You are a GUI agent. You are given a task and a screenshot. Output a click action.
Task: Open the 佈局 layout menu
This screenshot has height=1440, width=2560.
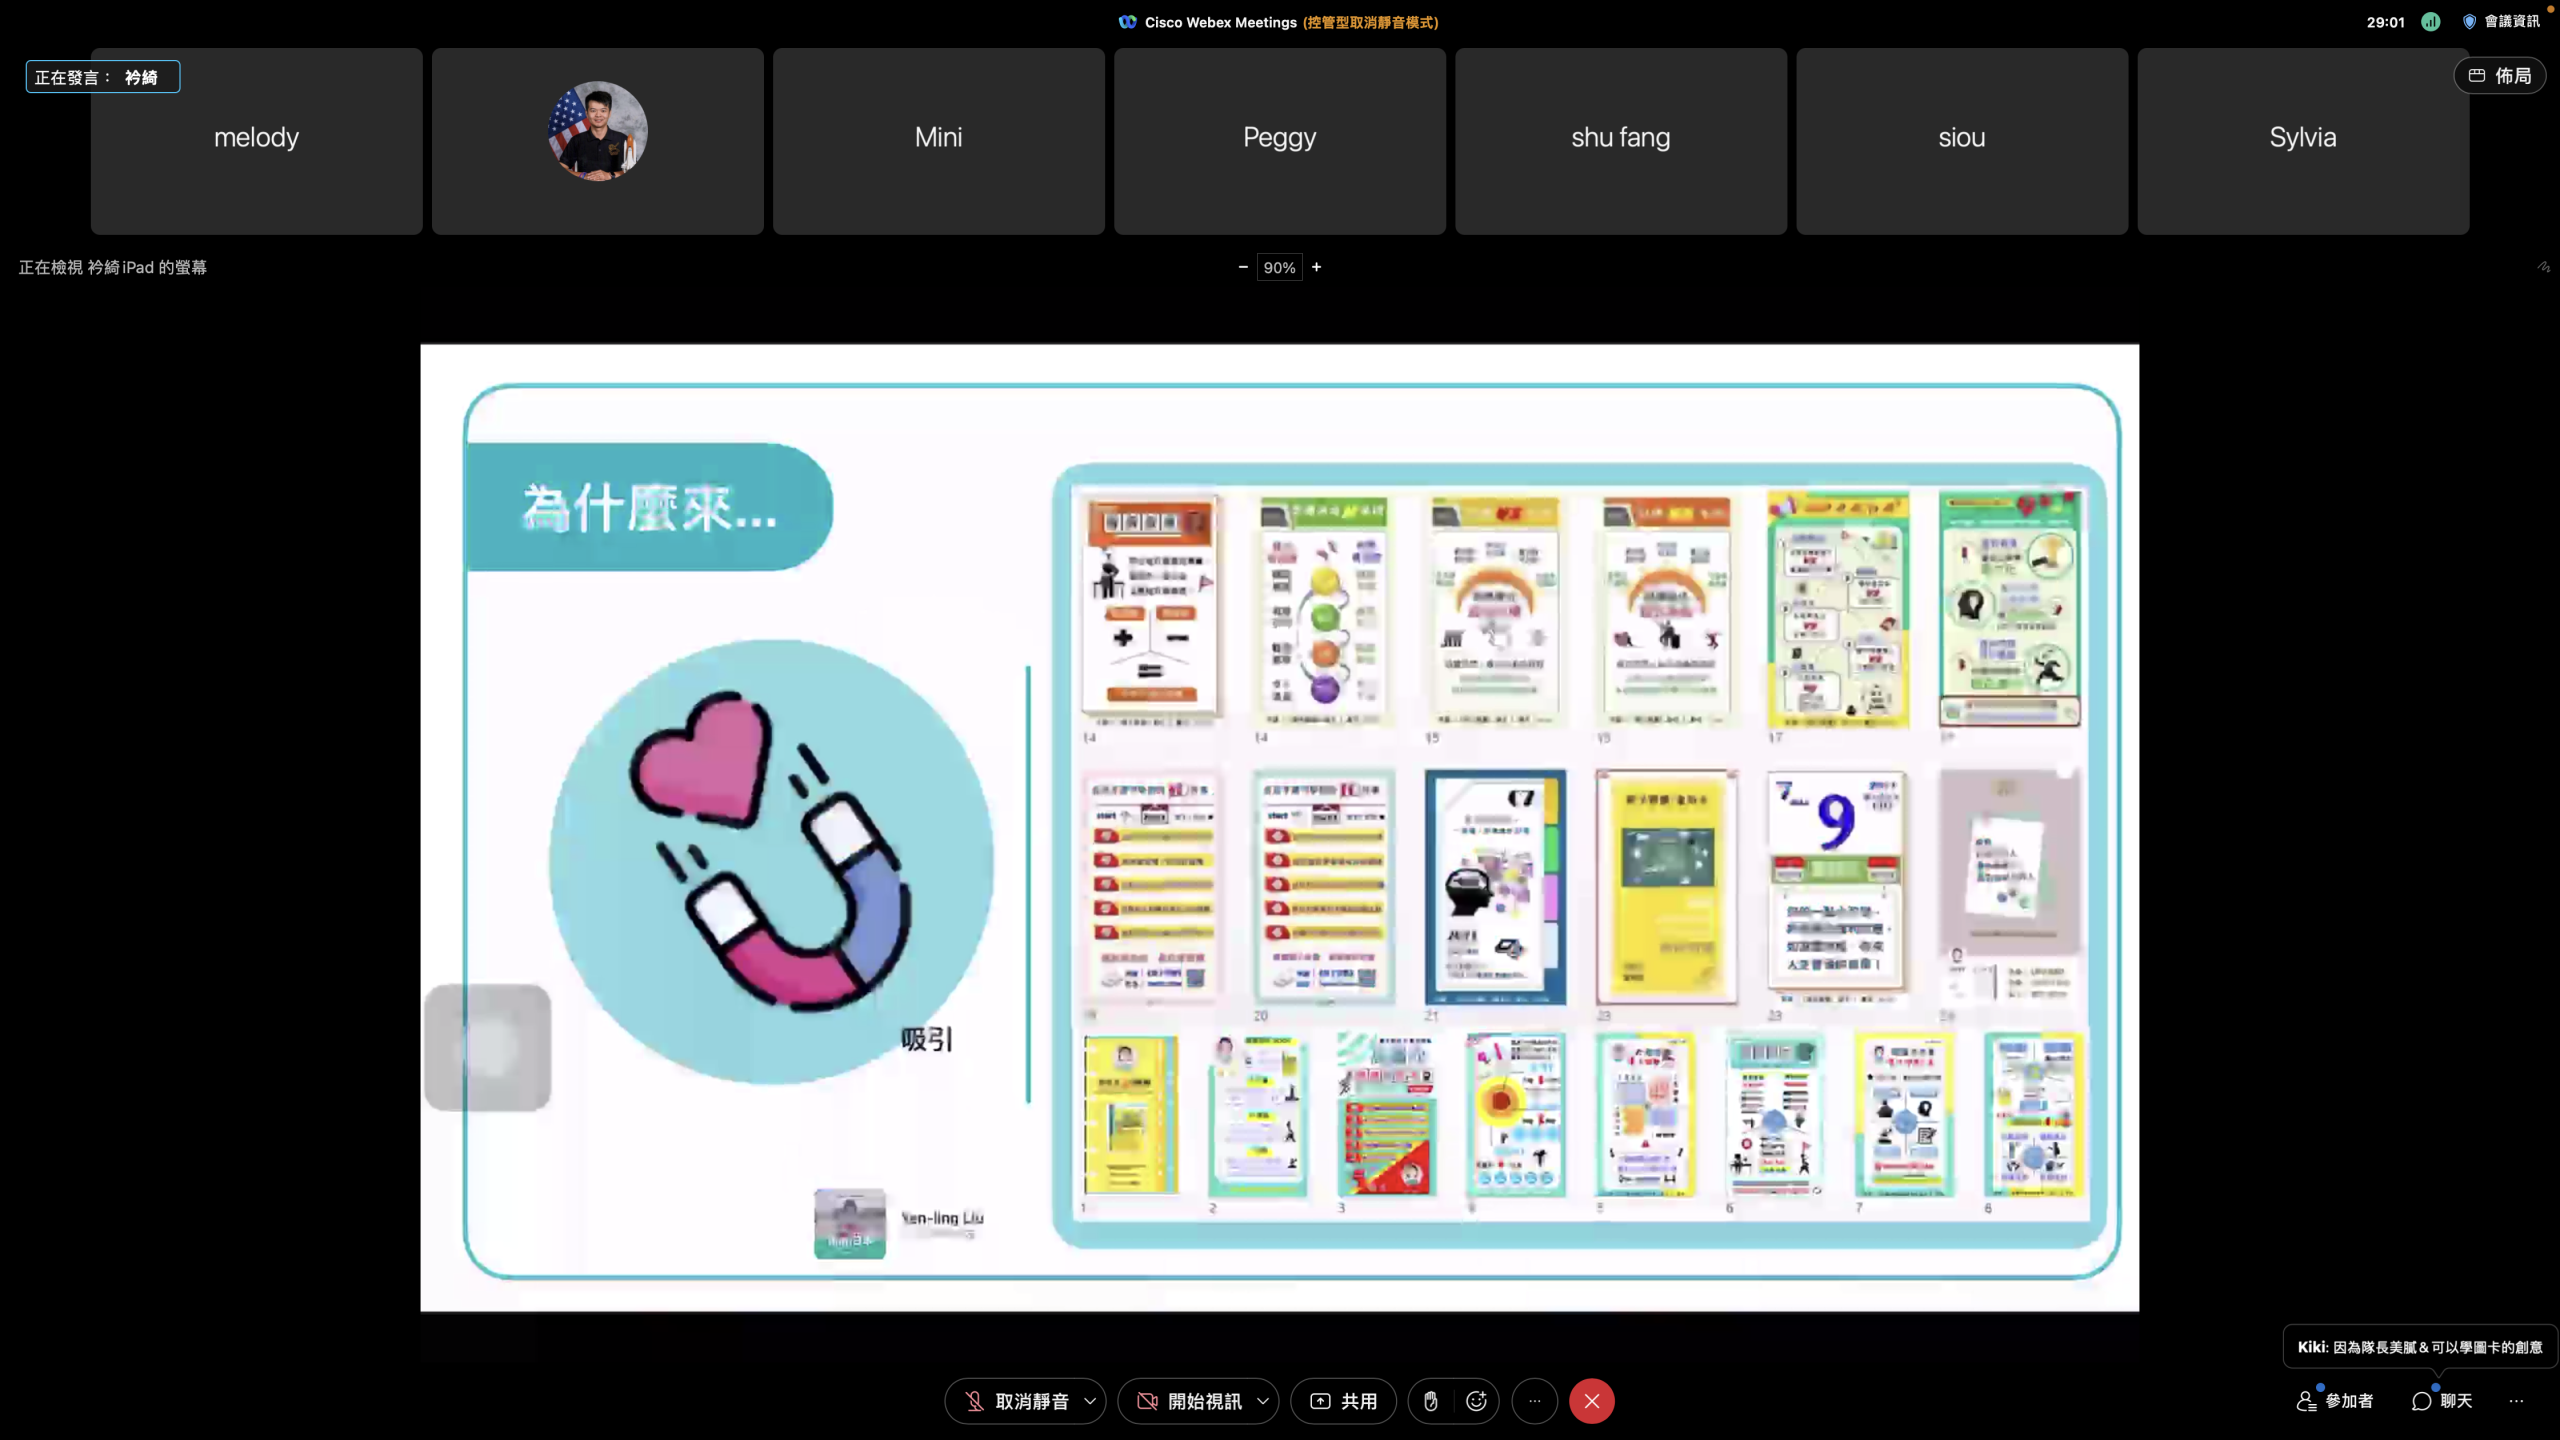2499,76
